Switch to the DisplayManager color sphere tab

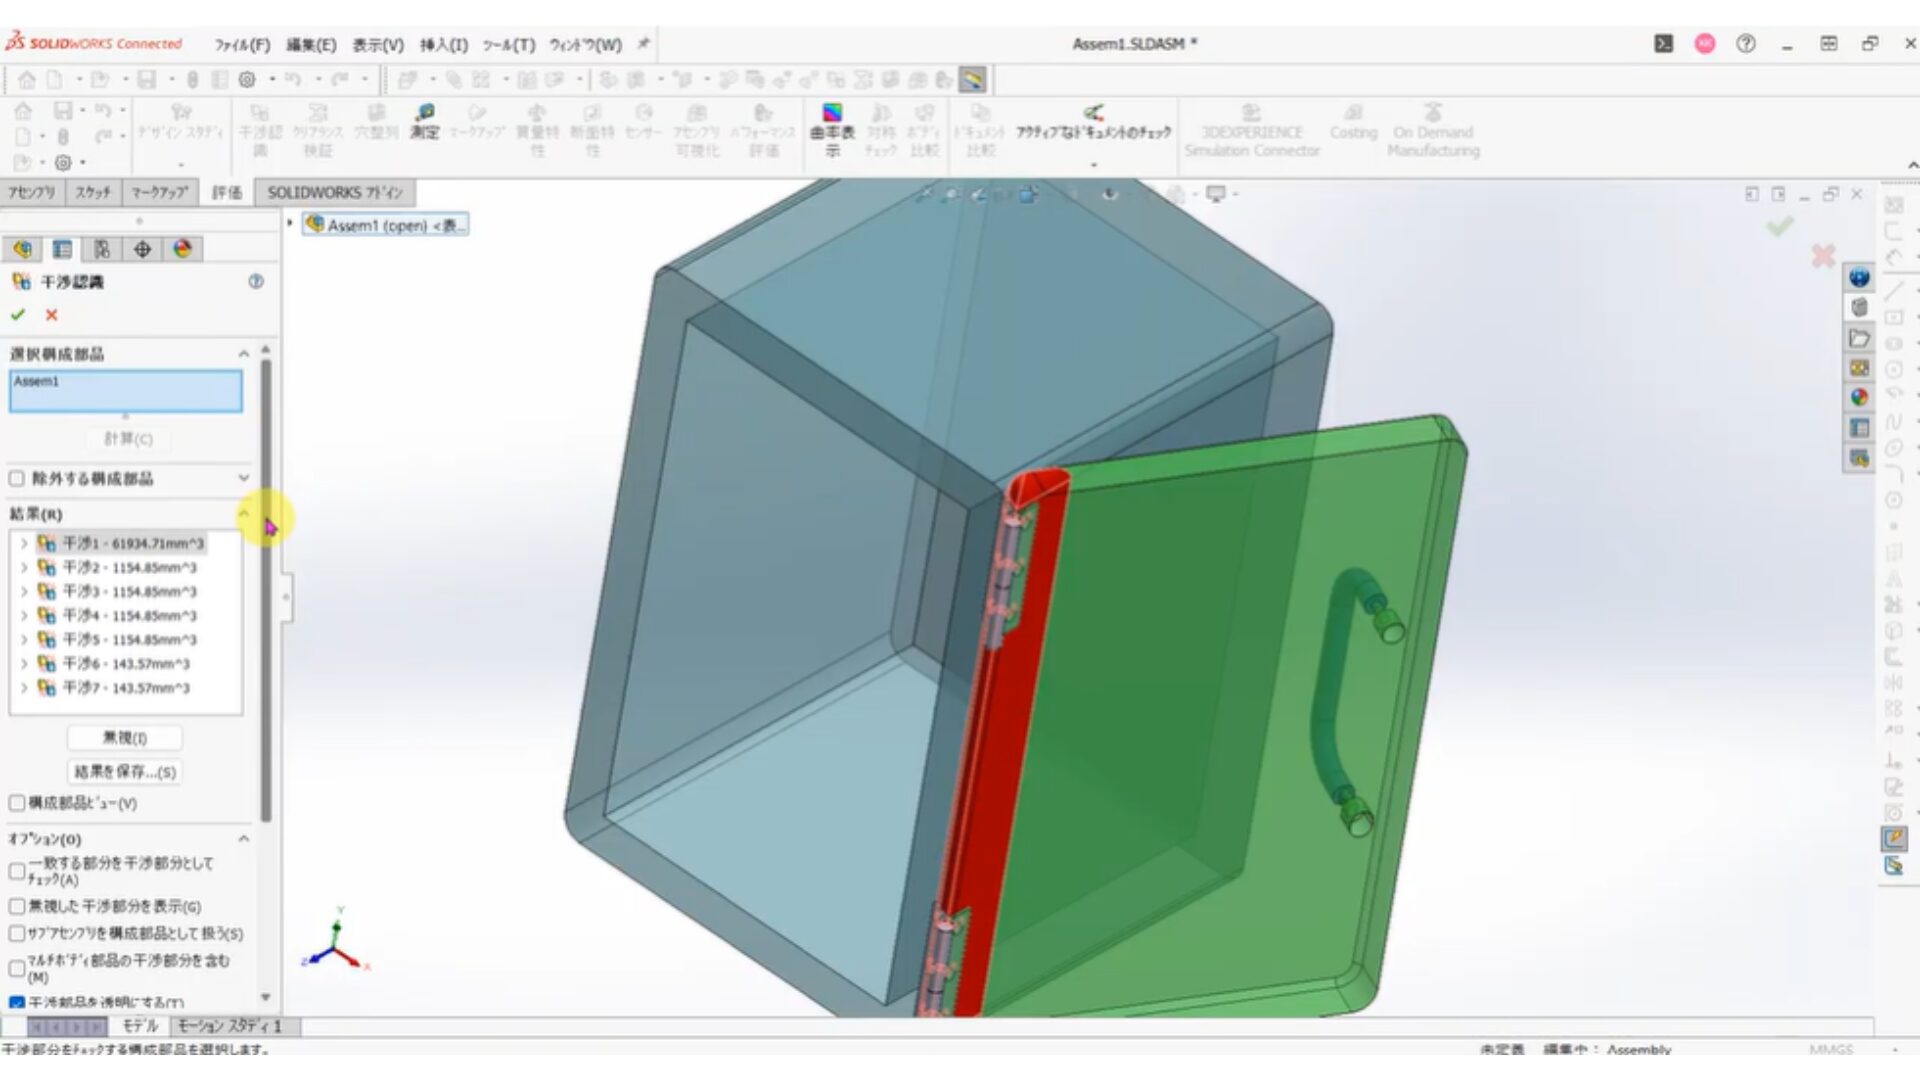click(x=182, y=249)
